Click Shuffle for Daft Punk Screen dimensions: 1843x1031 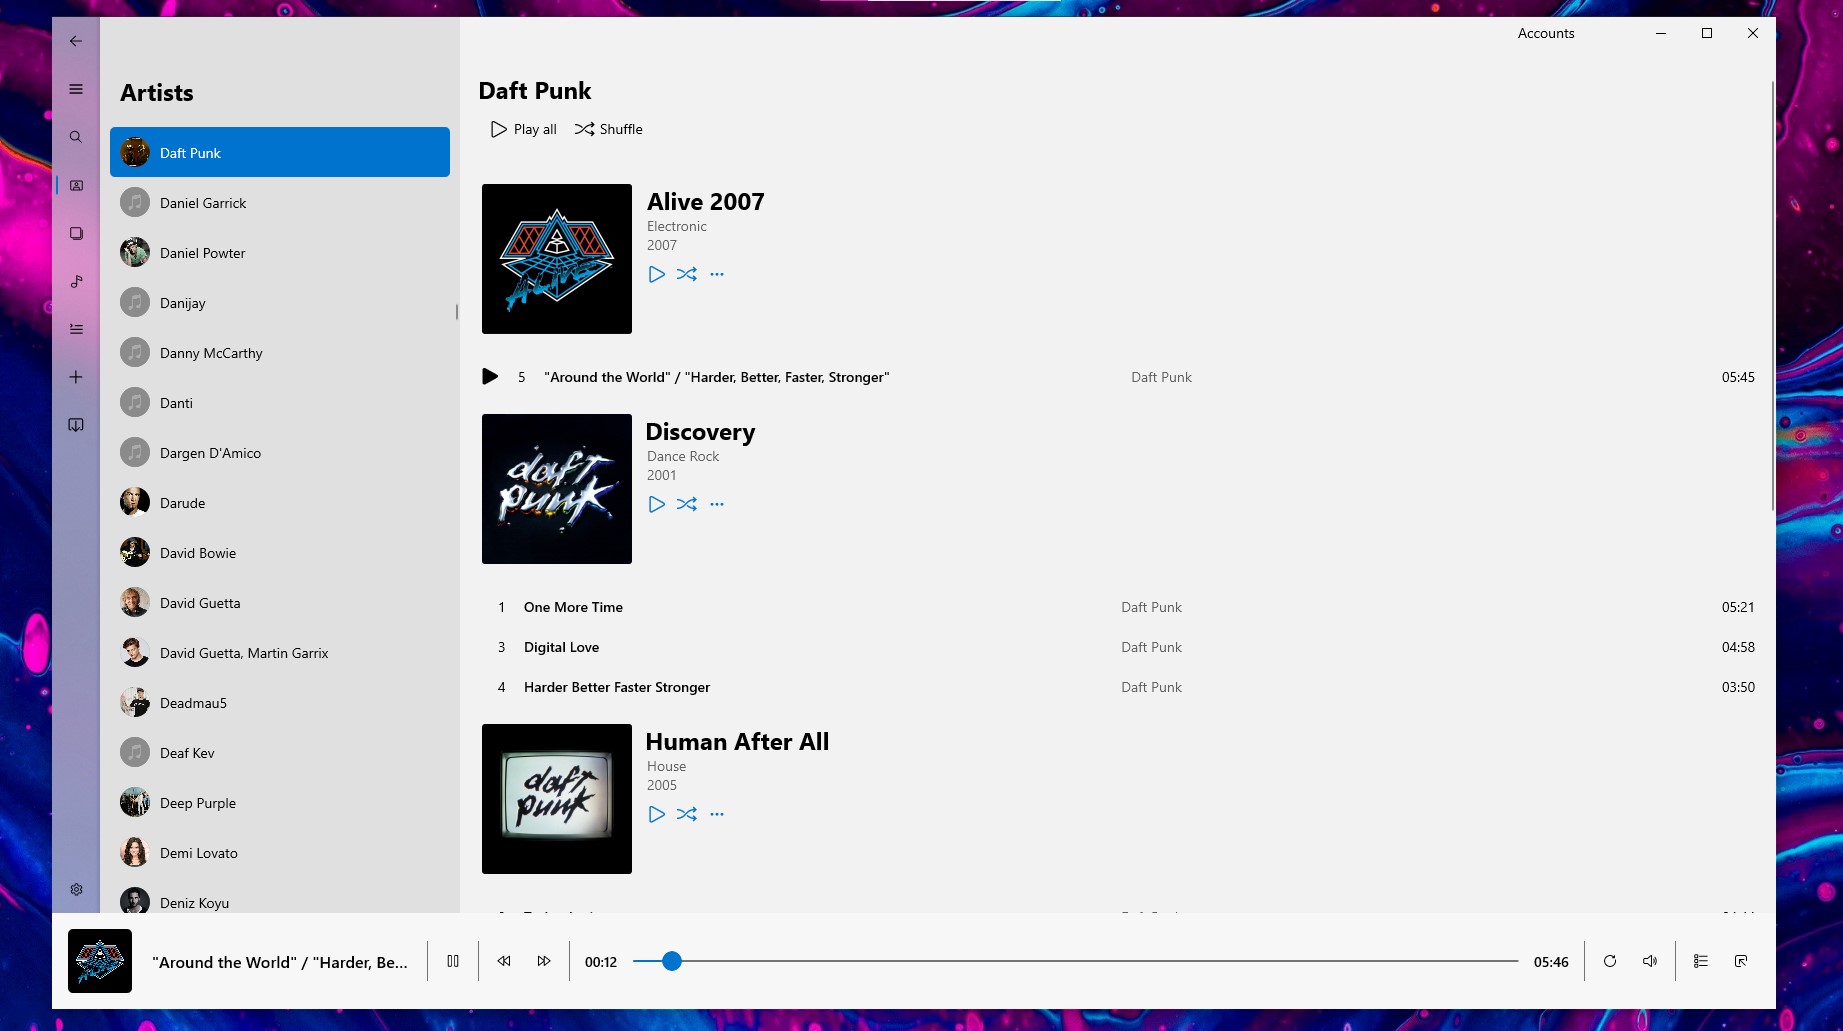tap(608, 129)
